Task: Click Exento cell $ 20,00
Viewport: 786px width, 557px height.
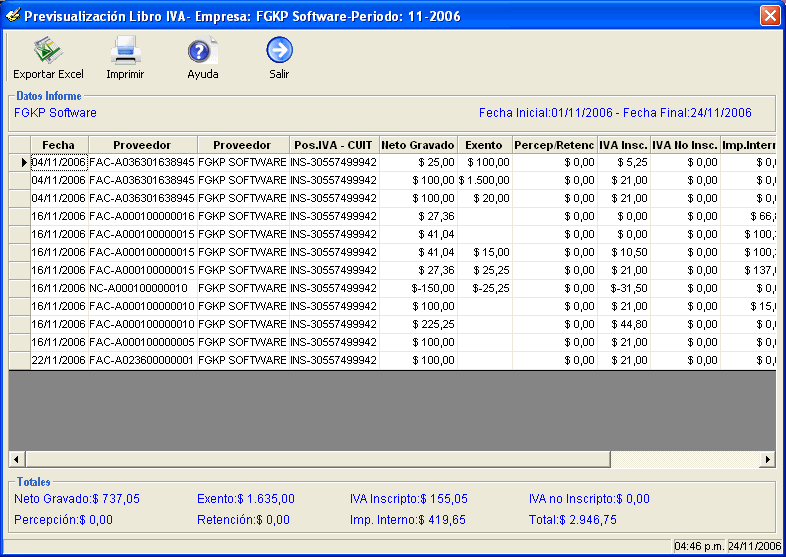Action: (484, 199)
